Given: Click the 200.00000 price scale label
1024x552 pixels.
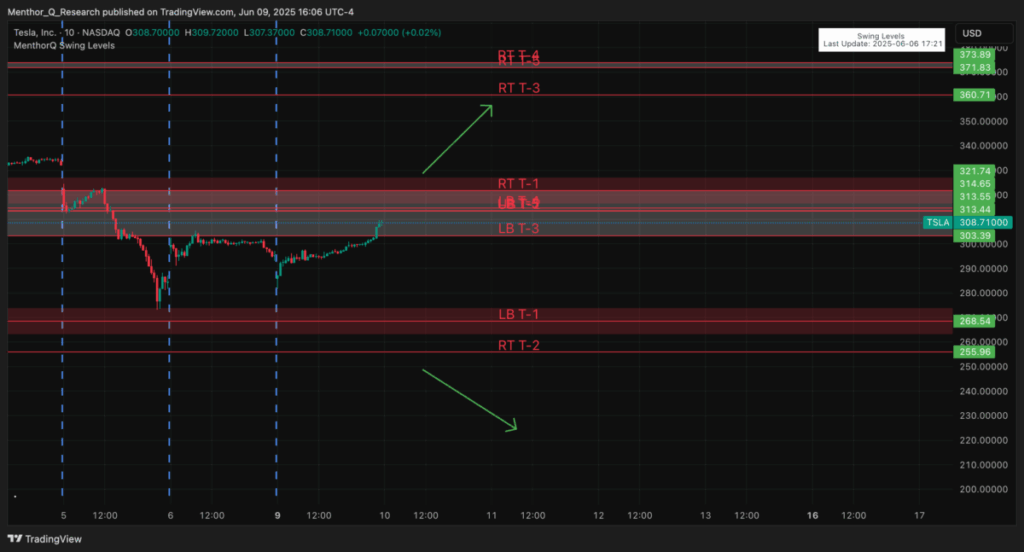Looking at the screenshot, I should point(984,489).
